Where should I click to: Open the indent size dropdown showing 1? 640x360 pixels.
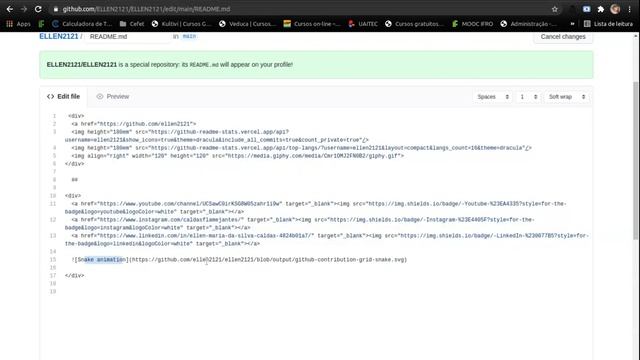(x=528, y=97)
